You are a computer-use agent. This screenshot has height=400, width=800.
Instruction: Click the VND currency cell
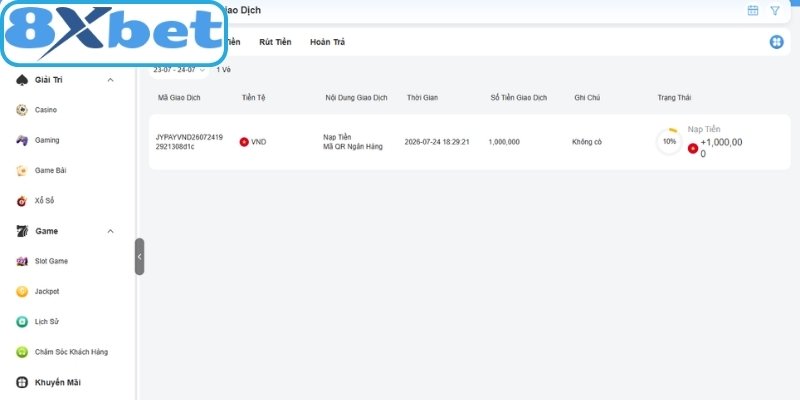(x=253, y=142)
